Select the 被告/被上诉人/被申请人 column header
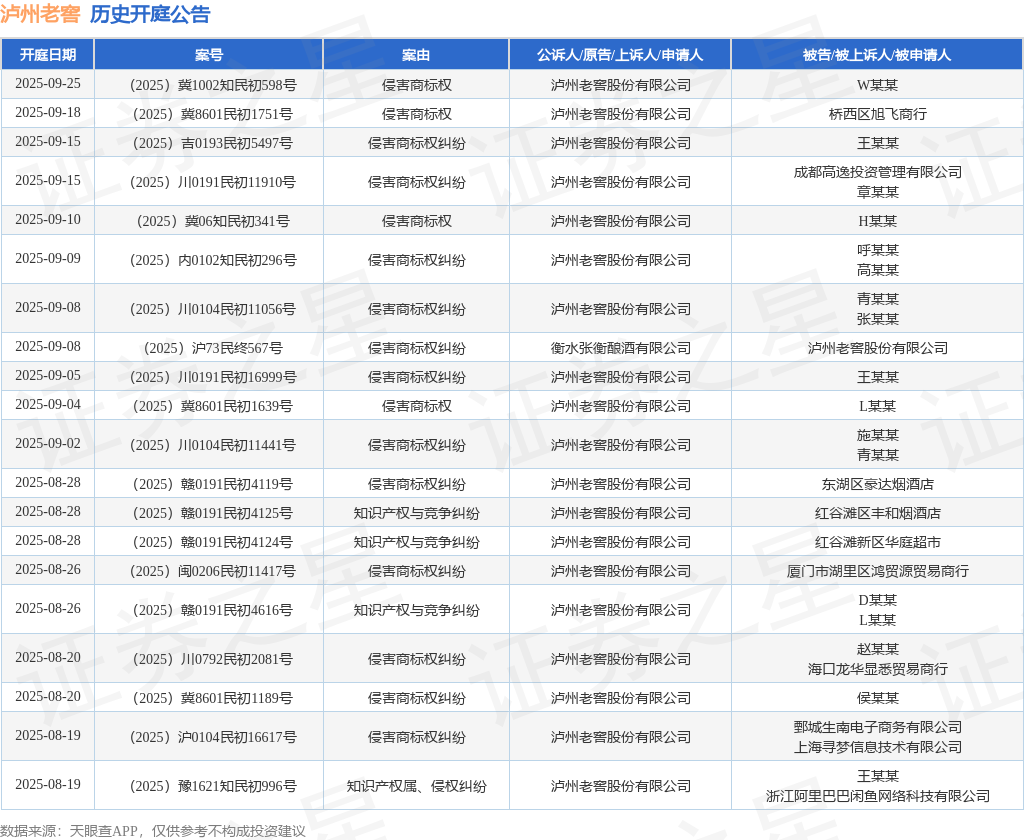 (x=877, y=55)
